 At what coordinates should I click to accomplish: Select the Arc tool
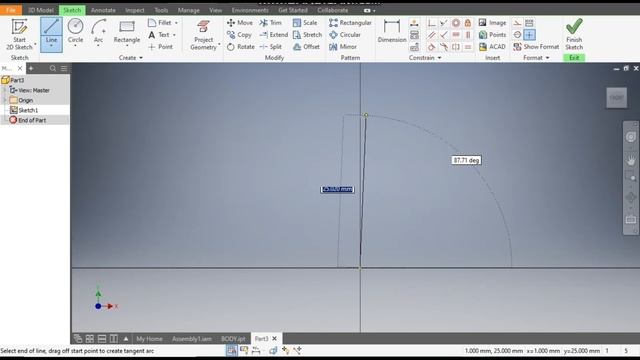98,31
